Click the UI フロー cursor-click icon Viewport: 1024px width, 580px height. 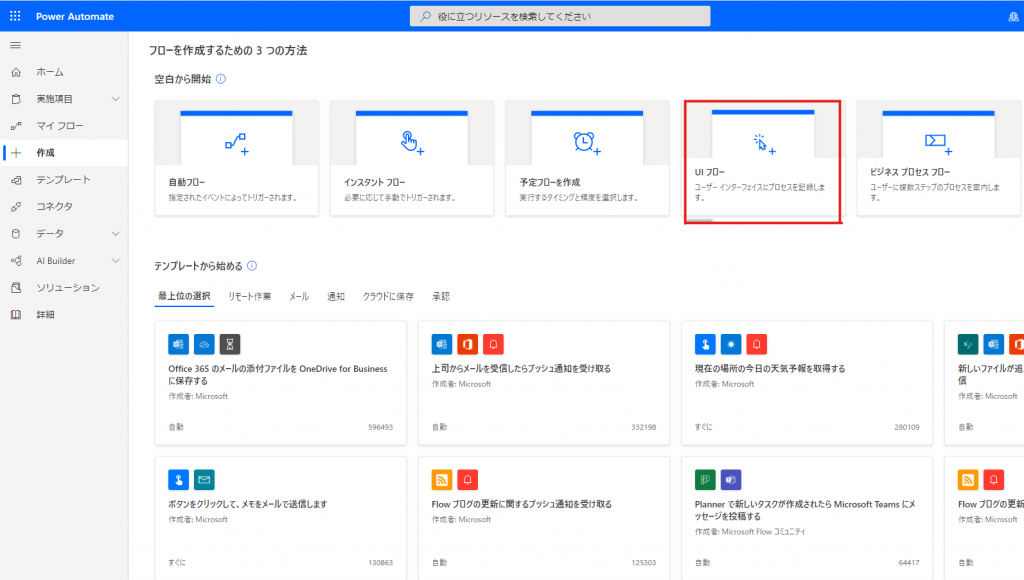pyautogui.click(x=763, y=144)
